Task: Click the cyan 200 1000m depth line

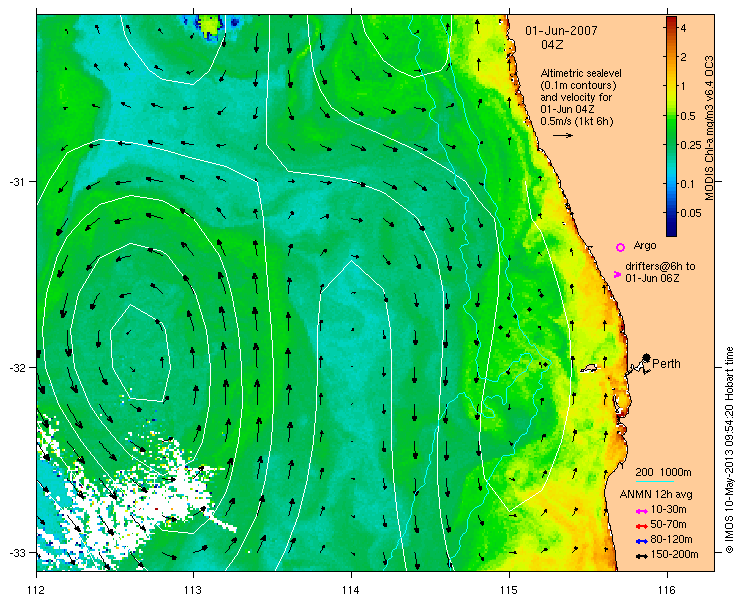Action: point(654,482)
